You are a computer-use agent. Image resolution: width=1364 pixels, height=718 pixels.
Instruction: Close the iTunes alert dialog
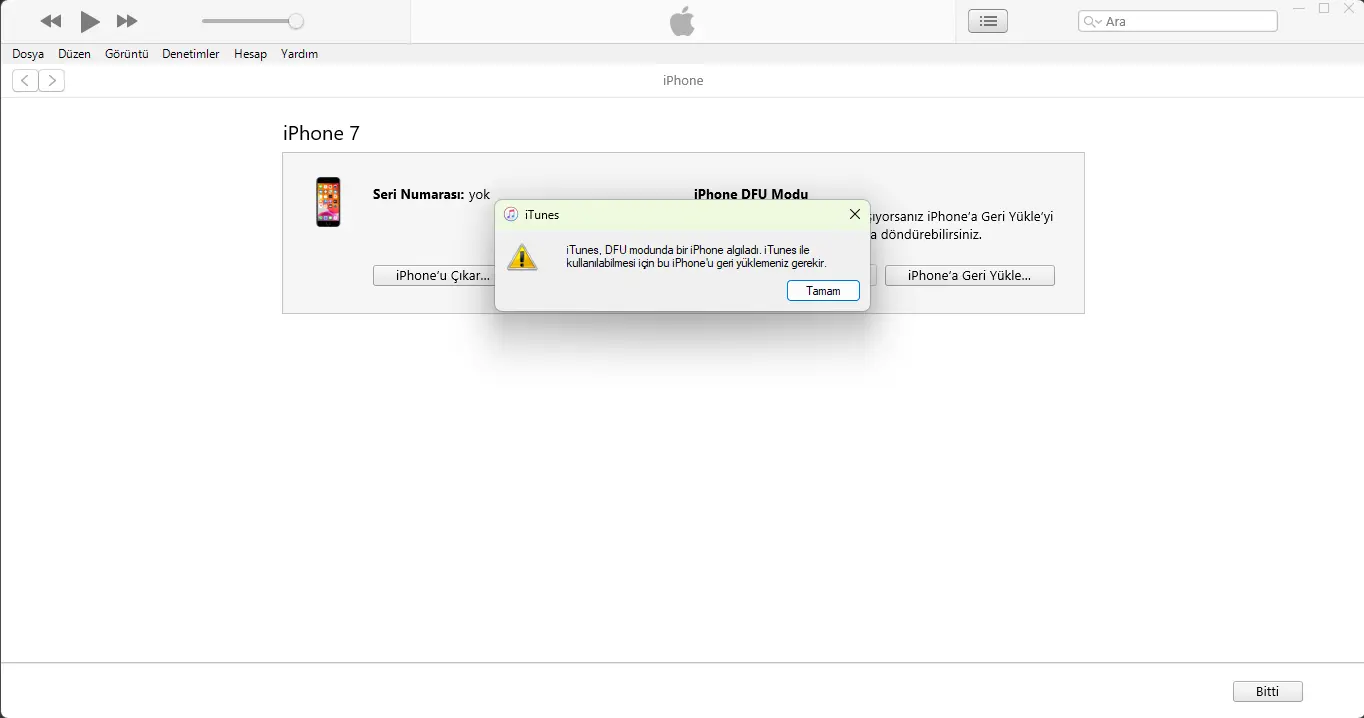coord(855,214)
